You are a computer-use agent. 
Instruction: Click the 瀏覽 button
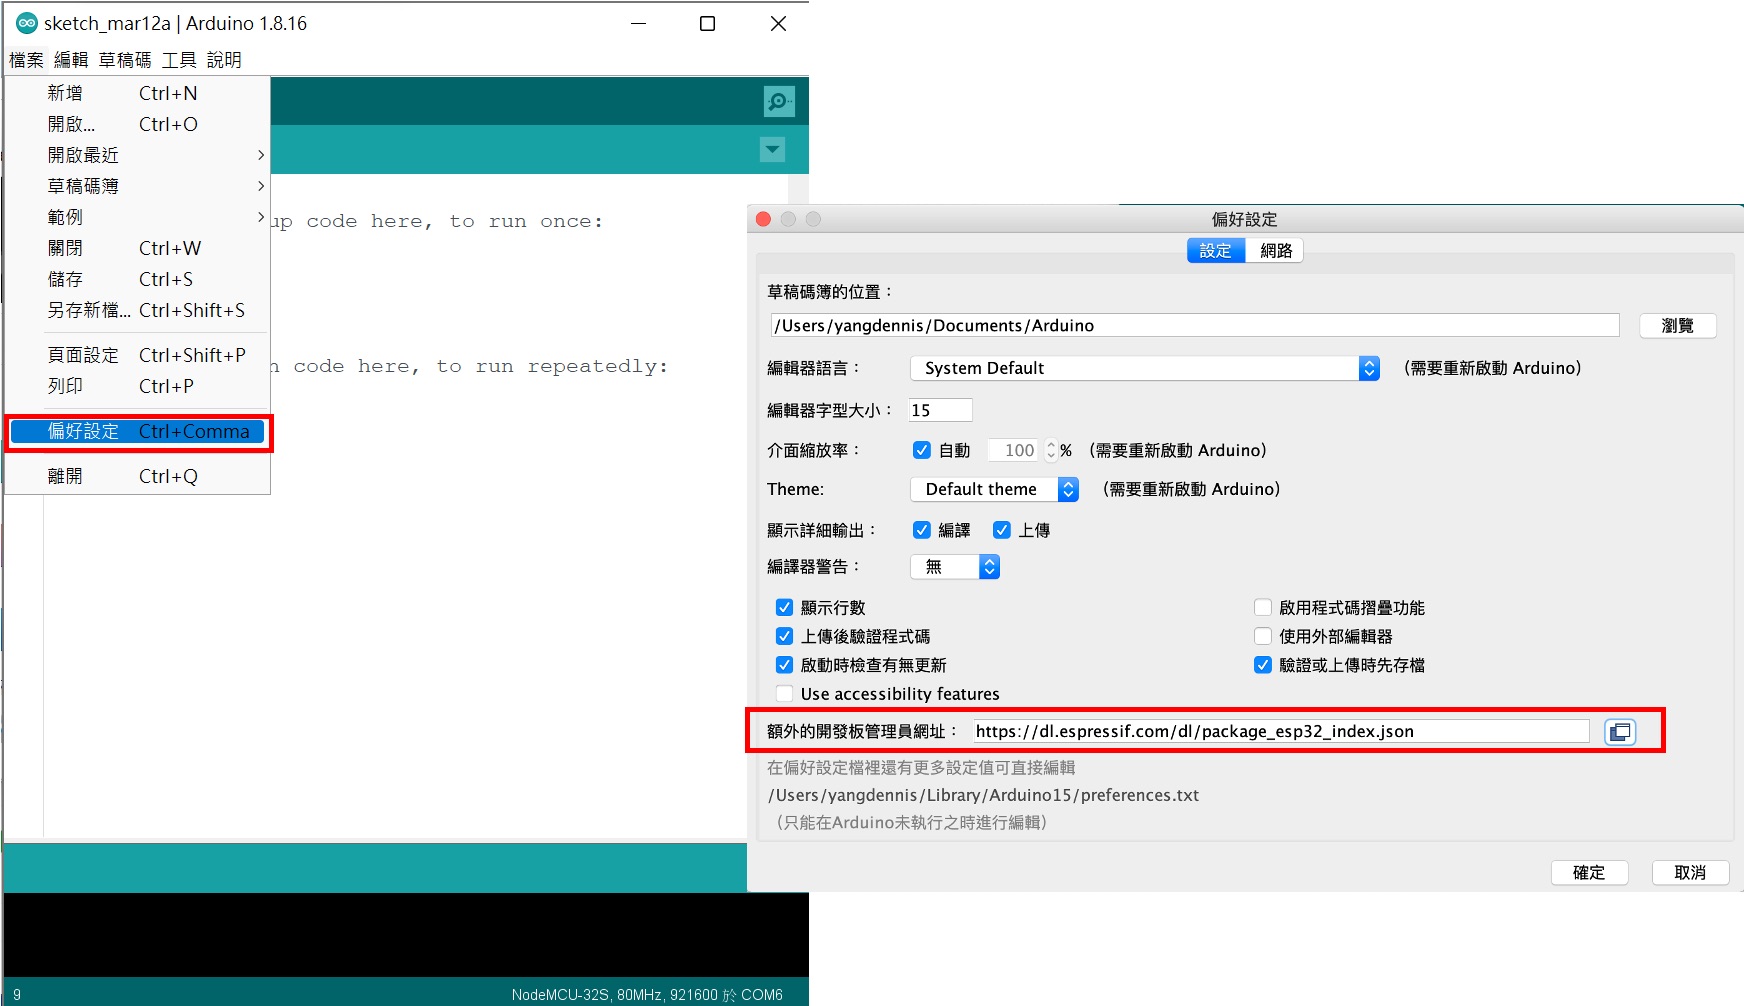(x=1677, y=325)
